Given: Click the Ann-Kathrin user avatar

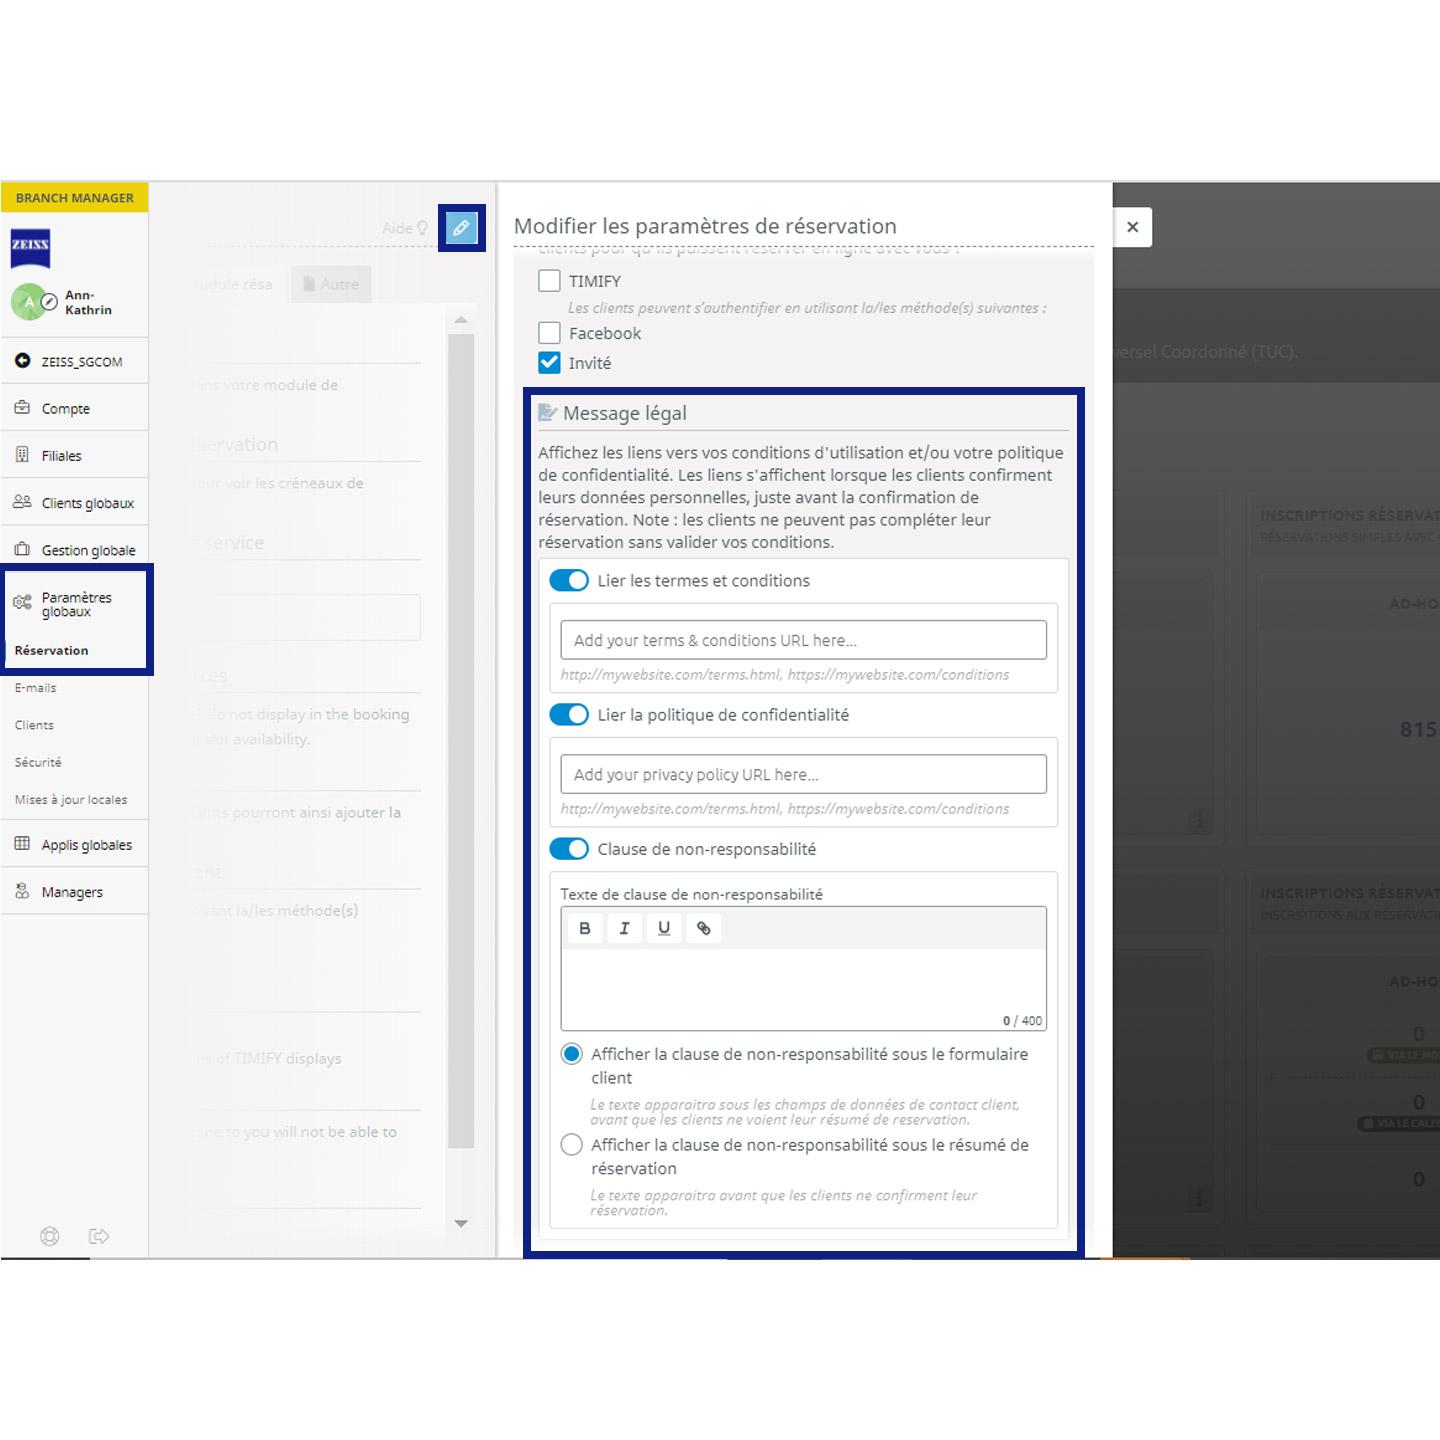Looking at the screenshot, I should (29, 302).
